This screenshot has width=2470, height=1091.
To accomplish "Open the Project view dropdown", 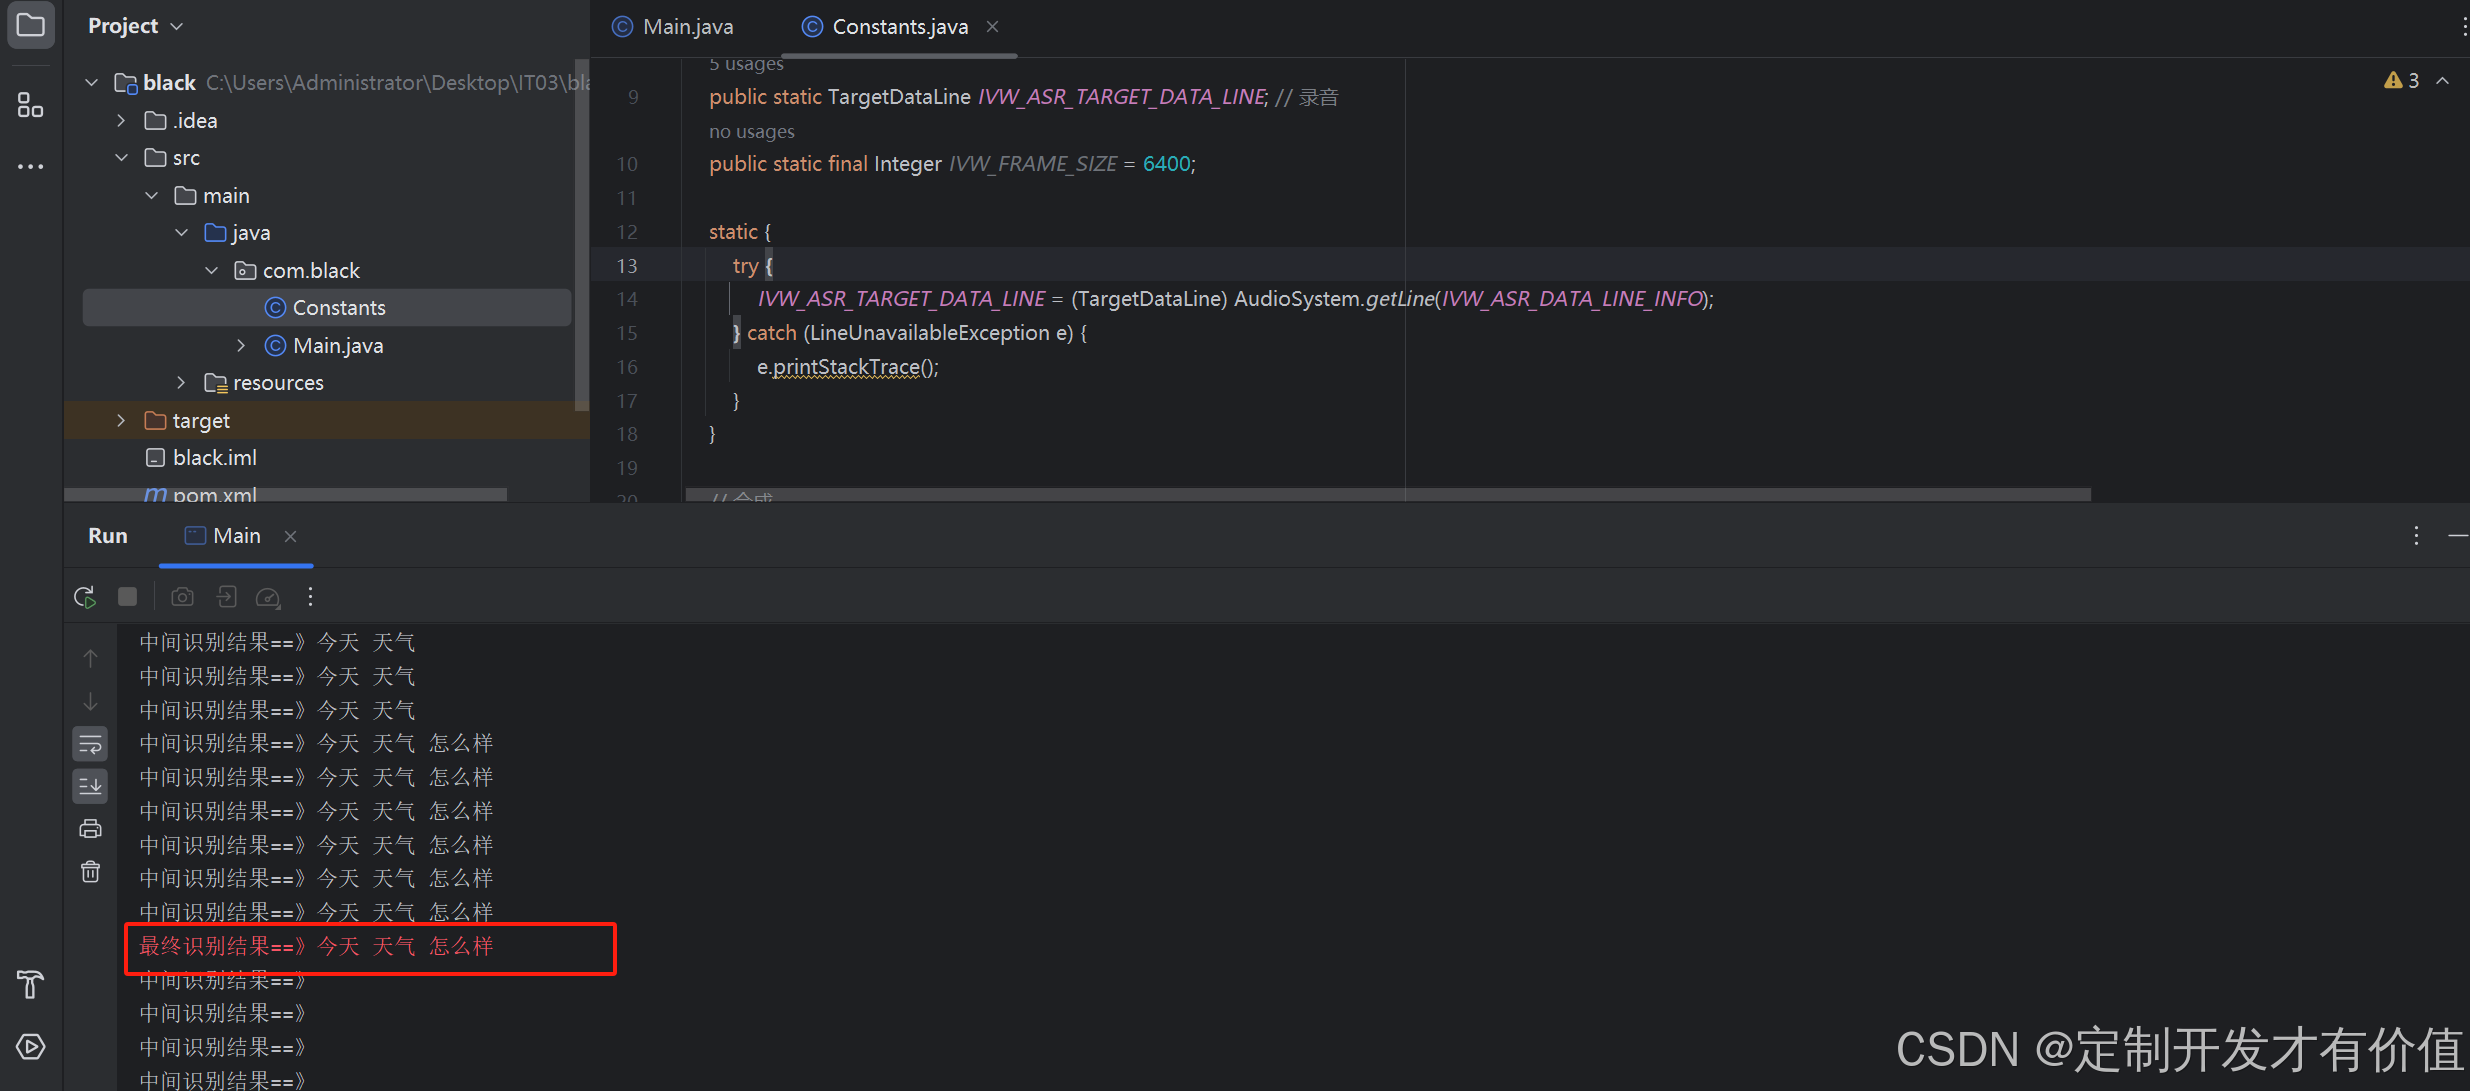I will pyautogui.click(x=135, y=26).
